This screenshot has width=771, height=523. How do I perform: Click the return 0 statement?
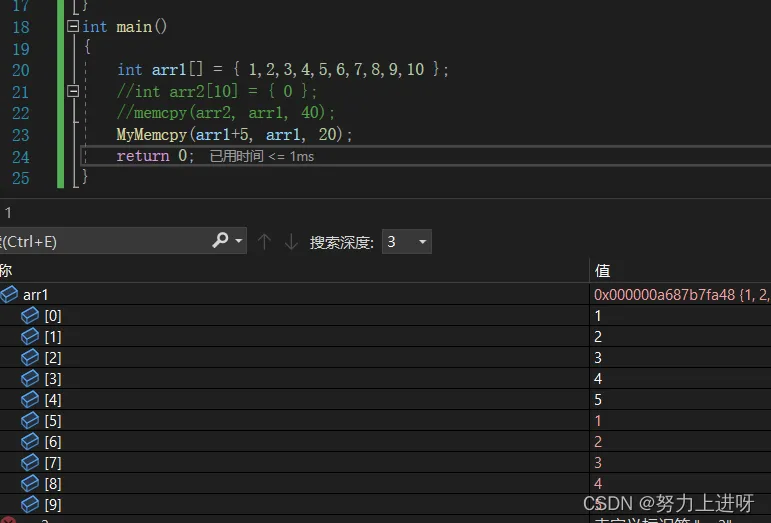(155, 156)
